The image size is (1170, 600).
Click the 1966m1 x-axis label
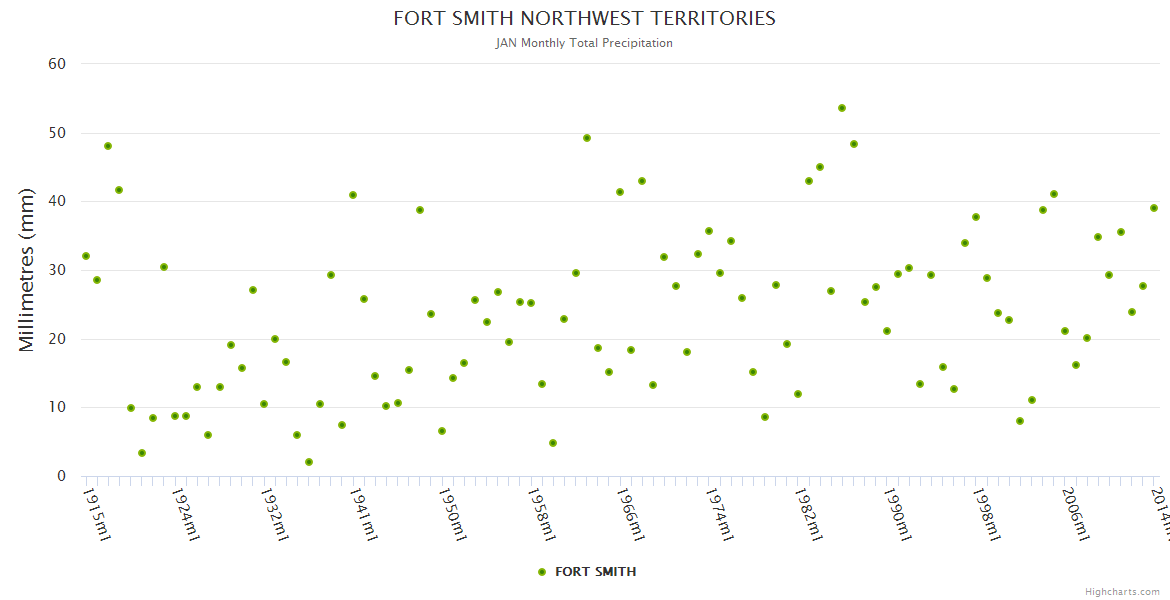point(631,514)
